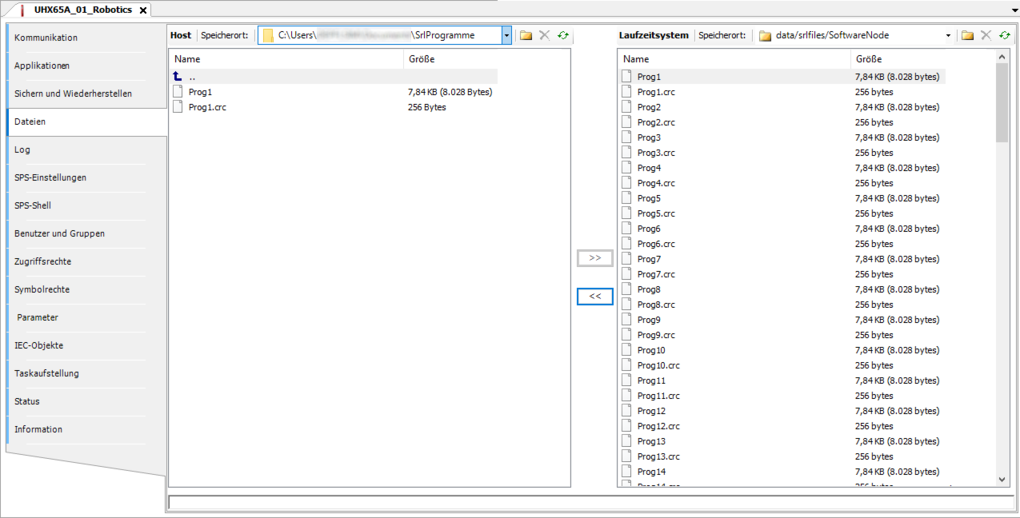Click the >> transfer to runtime button
1020x518 pixels.
coord(595,259)
